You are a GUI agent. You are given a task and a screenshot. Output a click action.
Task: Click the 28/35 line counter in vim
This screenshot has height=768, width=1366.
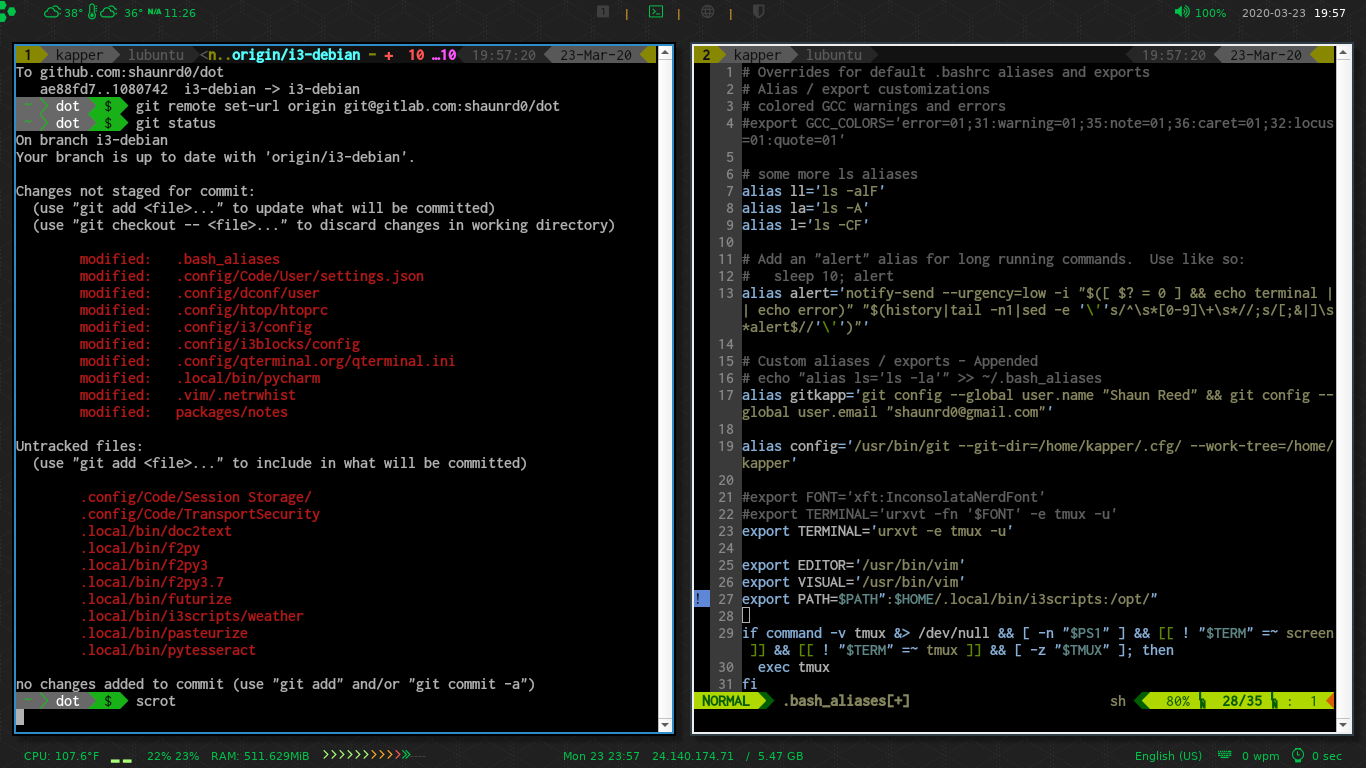(x=1242, y=701)
